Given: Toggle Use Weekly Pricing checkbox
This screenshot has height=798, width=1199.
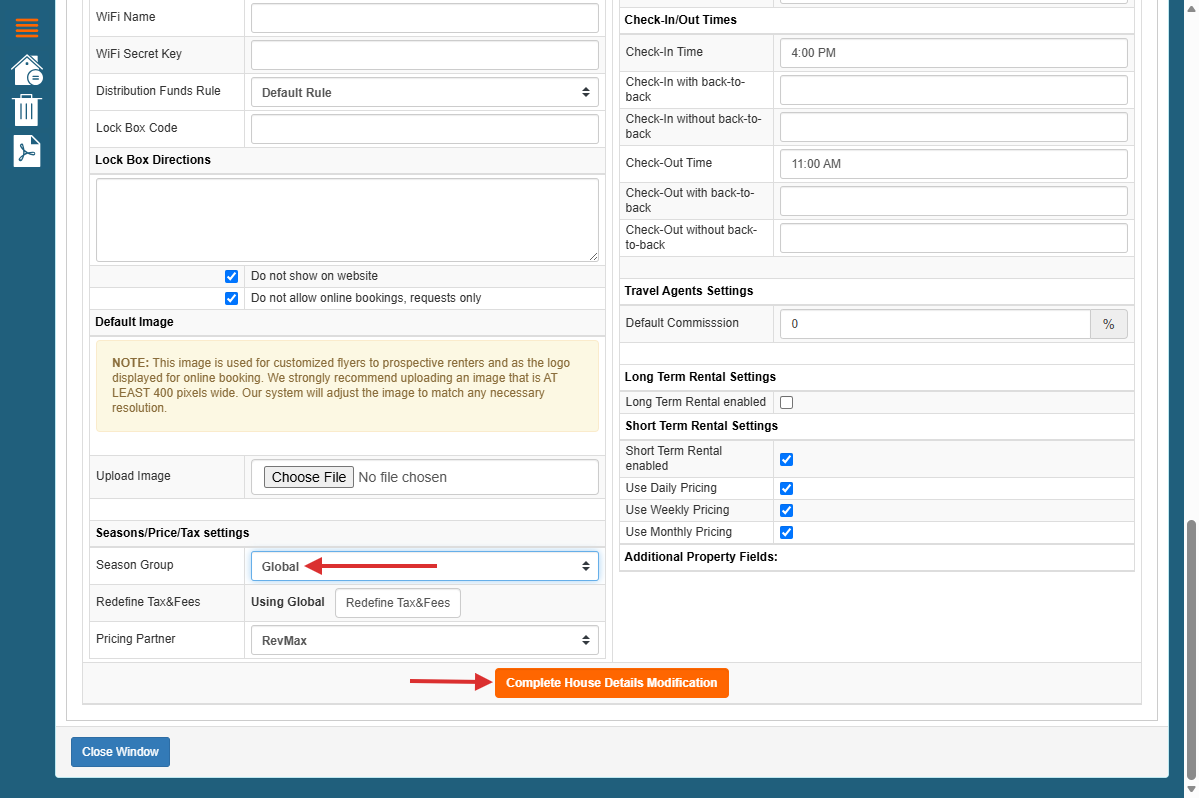Looking at the screenshot, I should click(x=786, y=511).
